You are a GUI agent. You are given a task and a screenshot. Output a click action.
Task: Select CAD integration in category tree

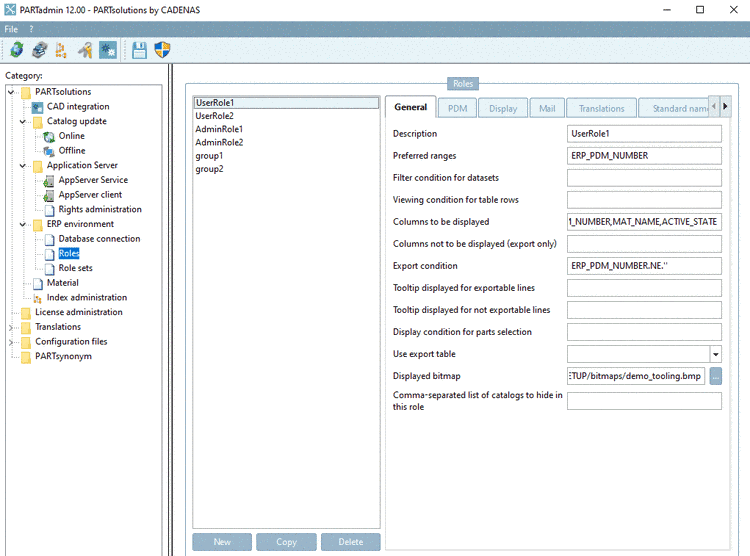coord(77,106)
